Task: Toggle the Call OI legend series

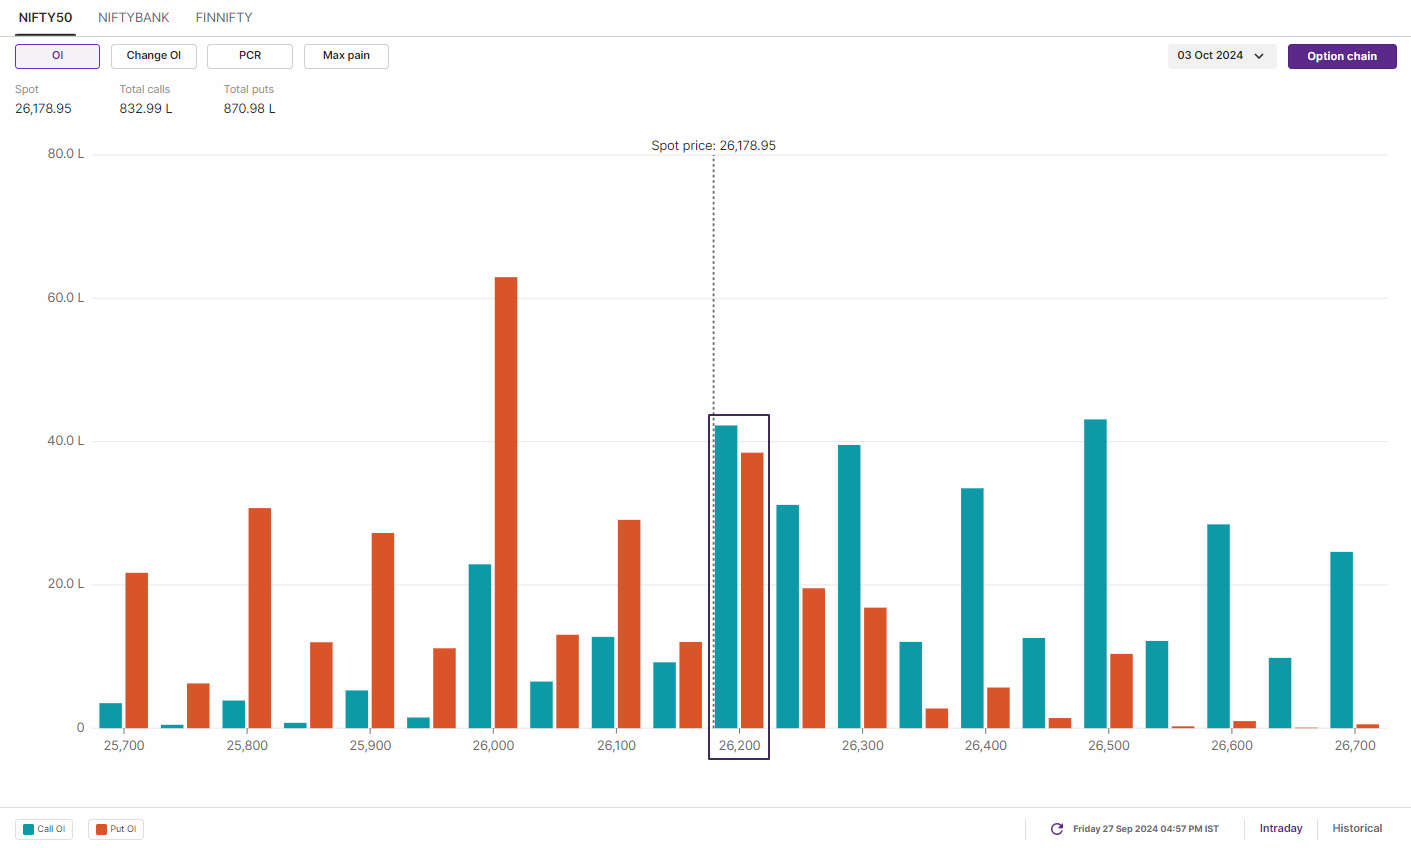Action: point(44,829)
